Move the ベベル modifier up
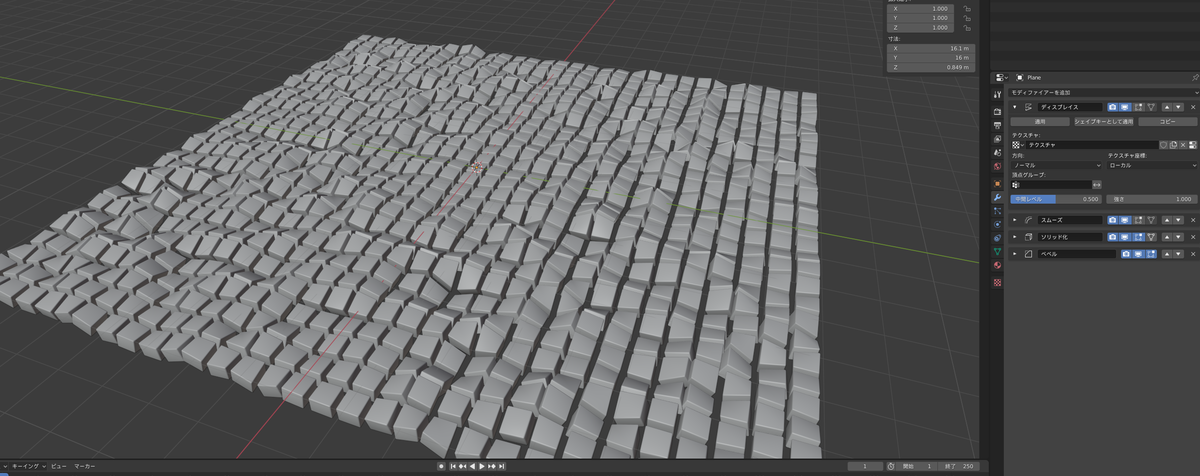1200x476 pixels. click(1166, 254)
